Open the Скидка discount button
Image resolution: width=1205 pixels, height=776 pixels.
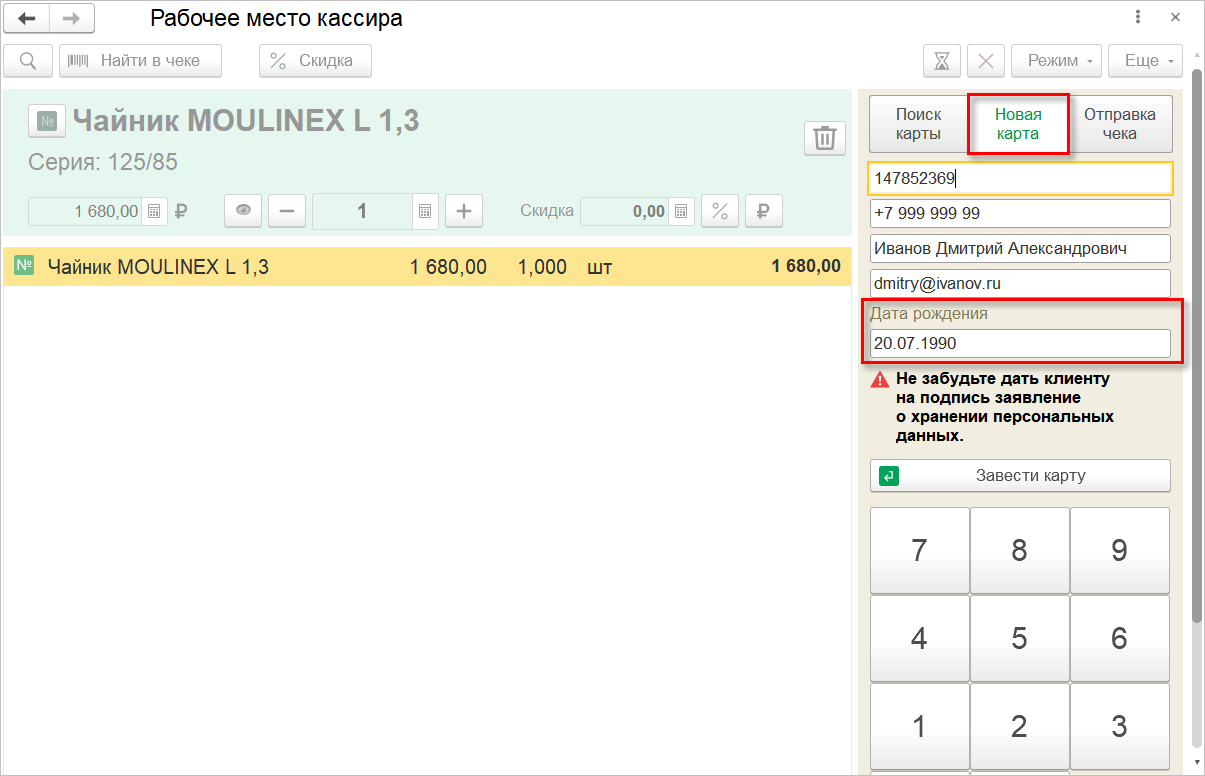pyautogui.click(x=315, y=60)
